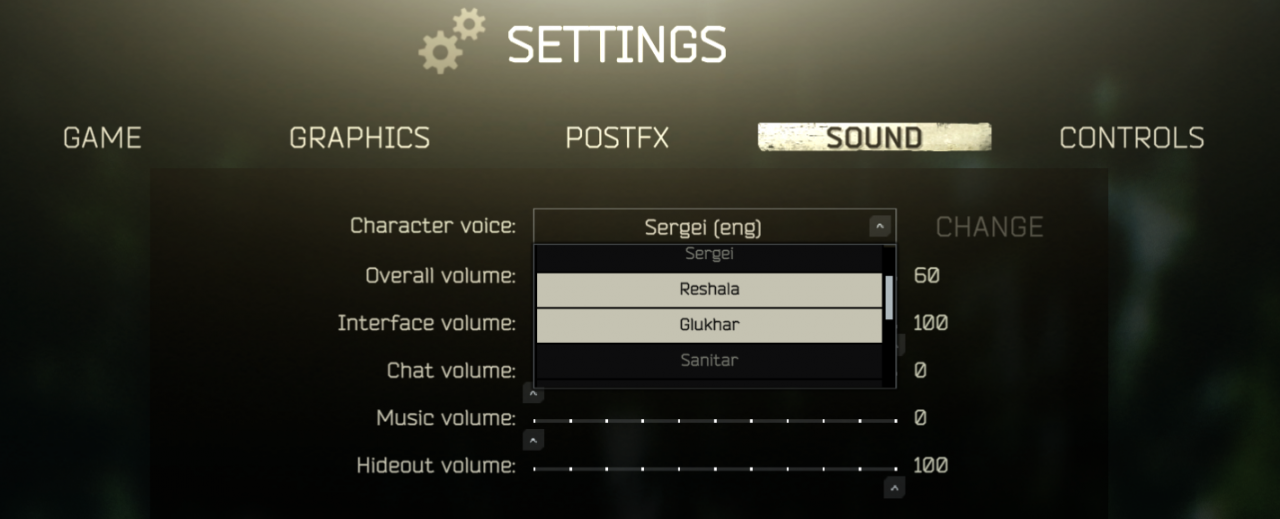Click the middle of the Music volume track
1280x519 pixels.
715,420
